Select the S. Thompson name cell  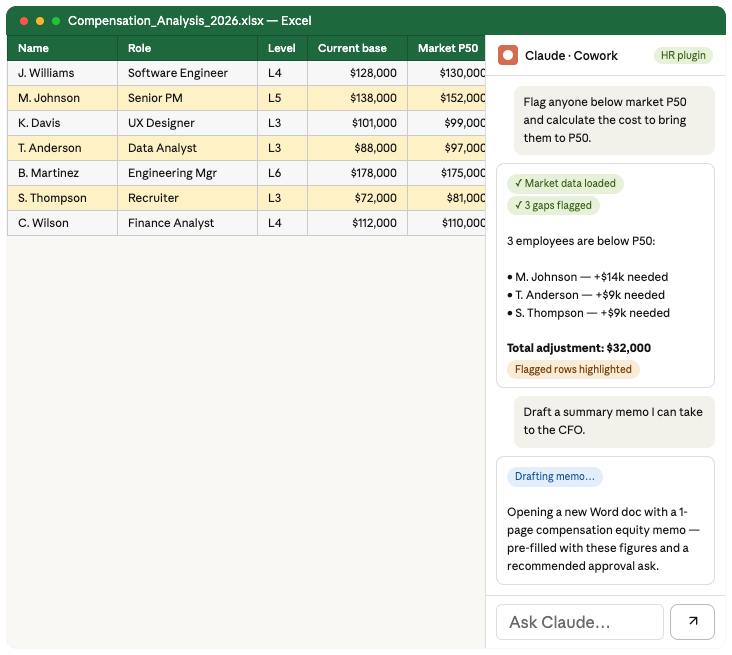point(62,198)
